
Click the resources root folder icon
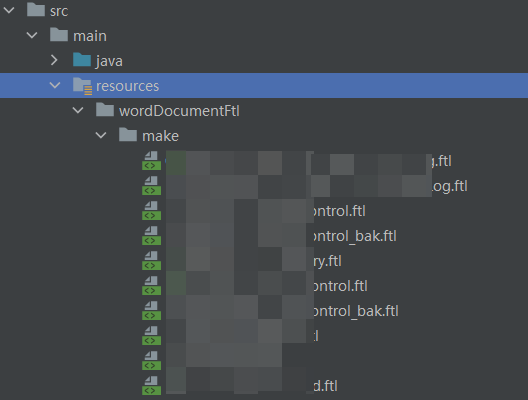(82, 86)
